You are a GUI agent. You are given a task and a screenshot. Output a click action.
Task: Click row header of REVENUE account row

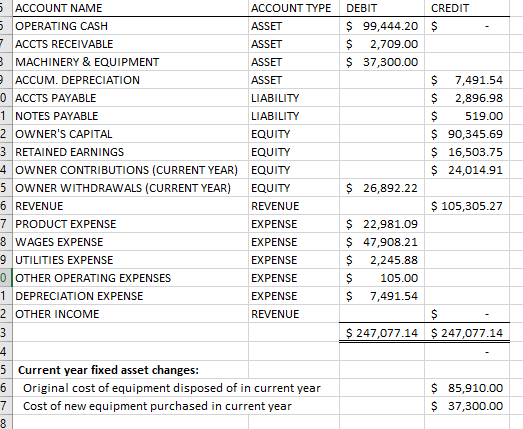[x=6, y=206]
